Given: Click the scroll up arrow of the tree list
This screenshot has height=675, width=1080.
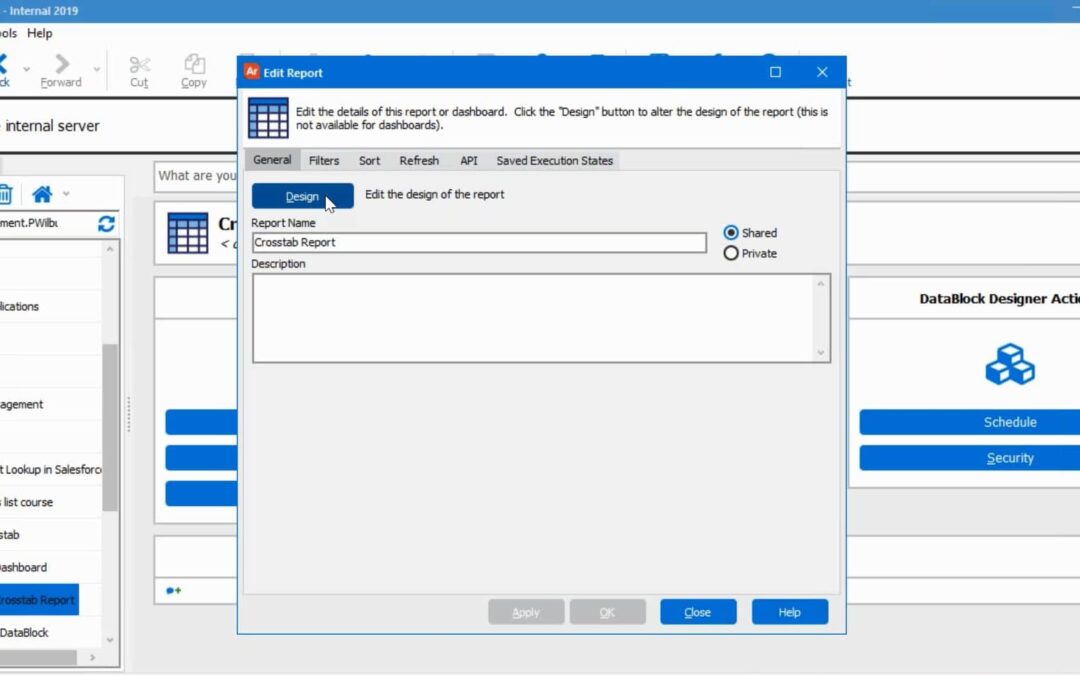Looking at the screenshot, I should 110,249.
